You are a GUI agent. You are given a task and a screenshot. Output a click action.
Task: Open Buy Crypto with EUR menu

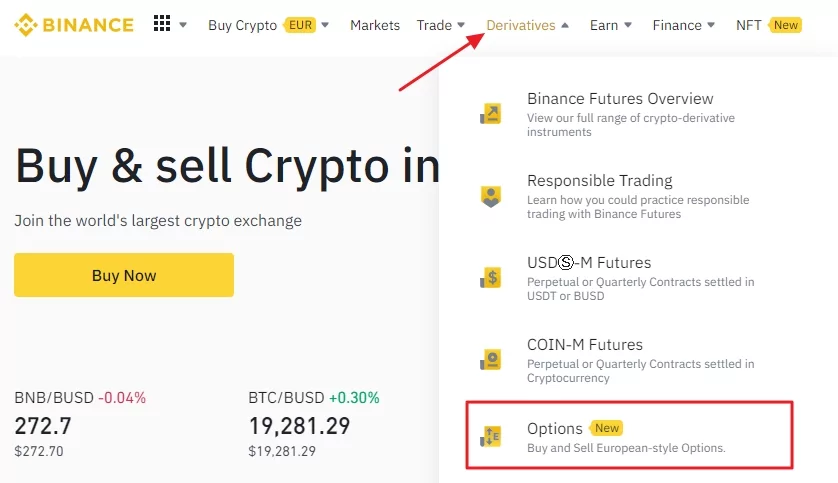pyautogui.click(x=268, y=25)
